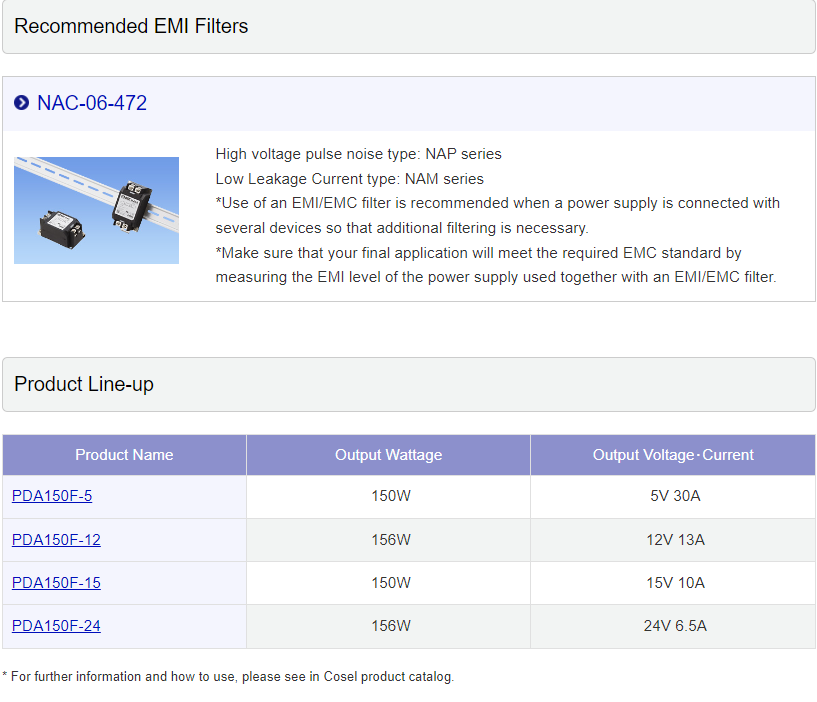The height and width of the screenshot is (702, 817).
Task: Click the Product Name column header
Action: tap(124, 455)
